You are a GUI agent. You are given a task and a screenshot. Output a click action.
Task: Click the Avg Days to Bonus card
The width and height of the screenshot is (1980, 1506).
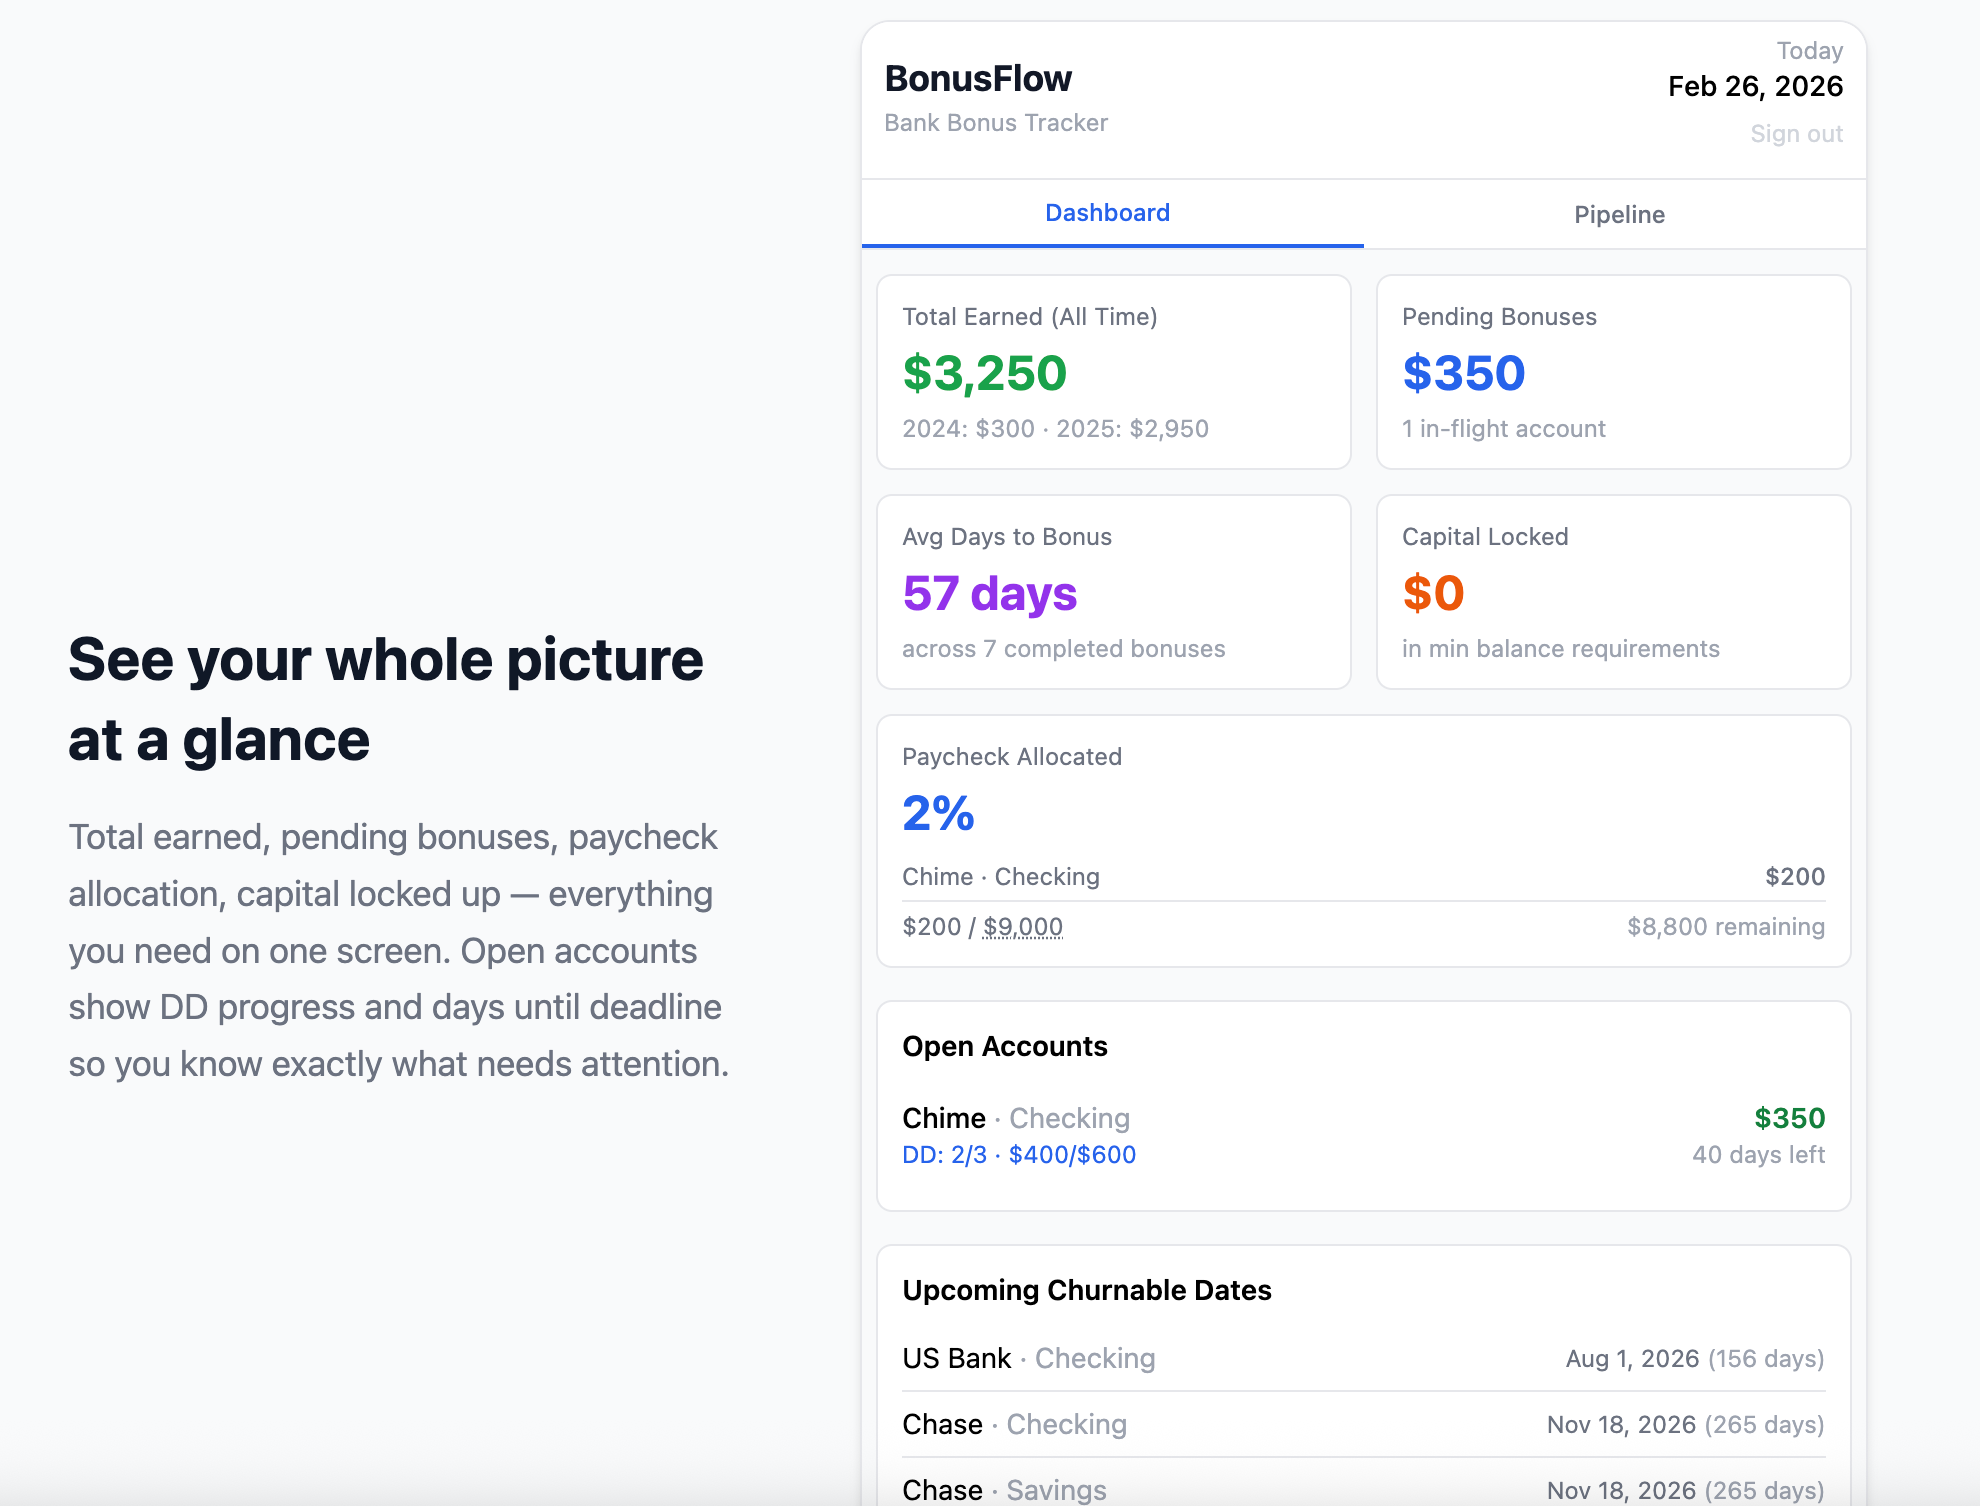click(x=1113, y=592)
